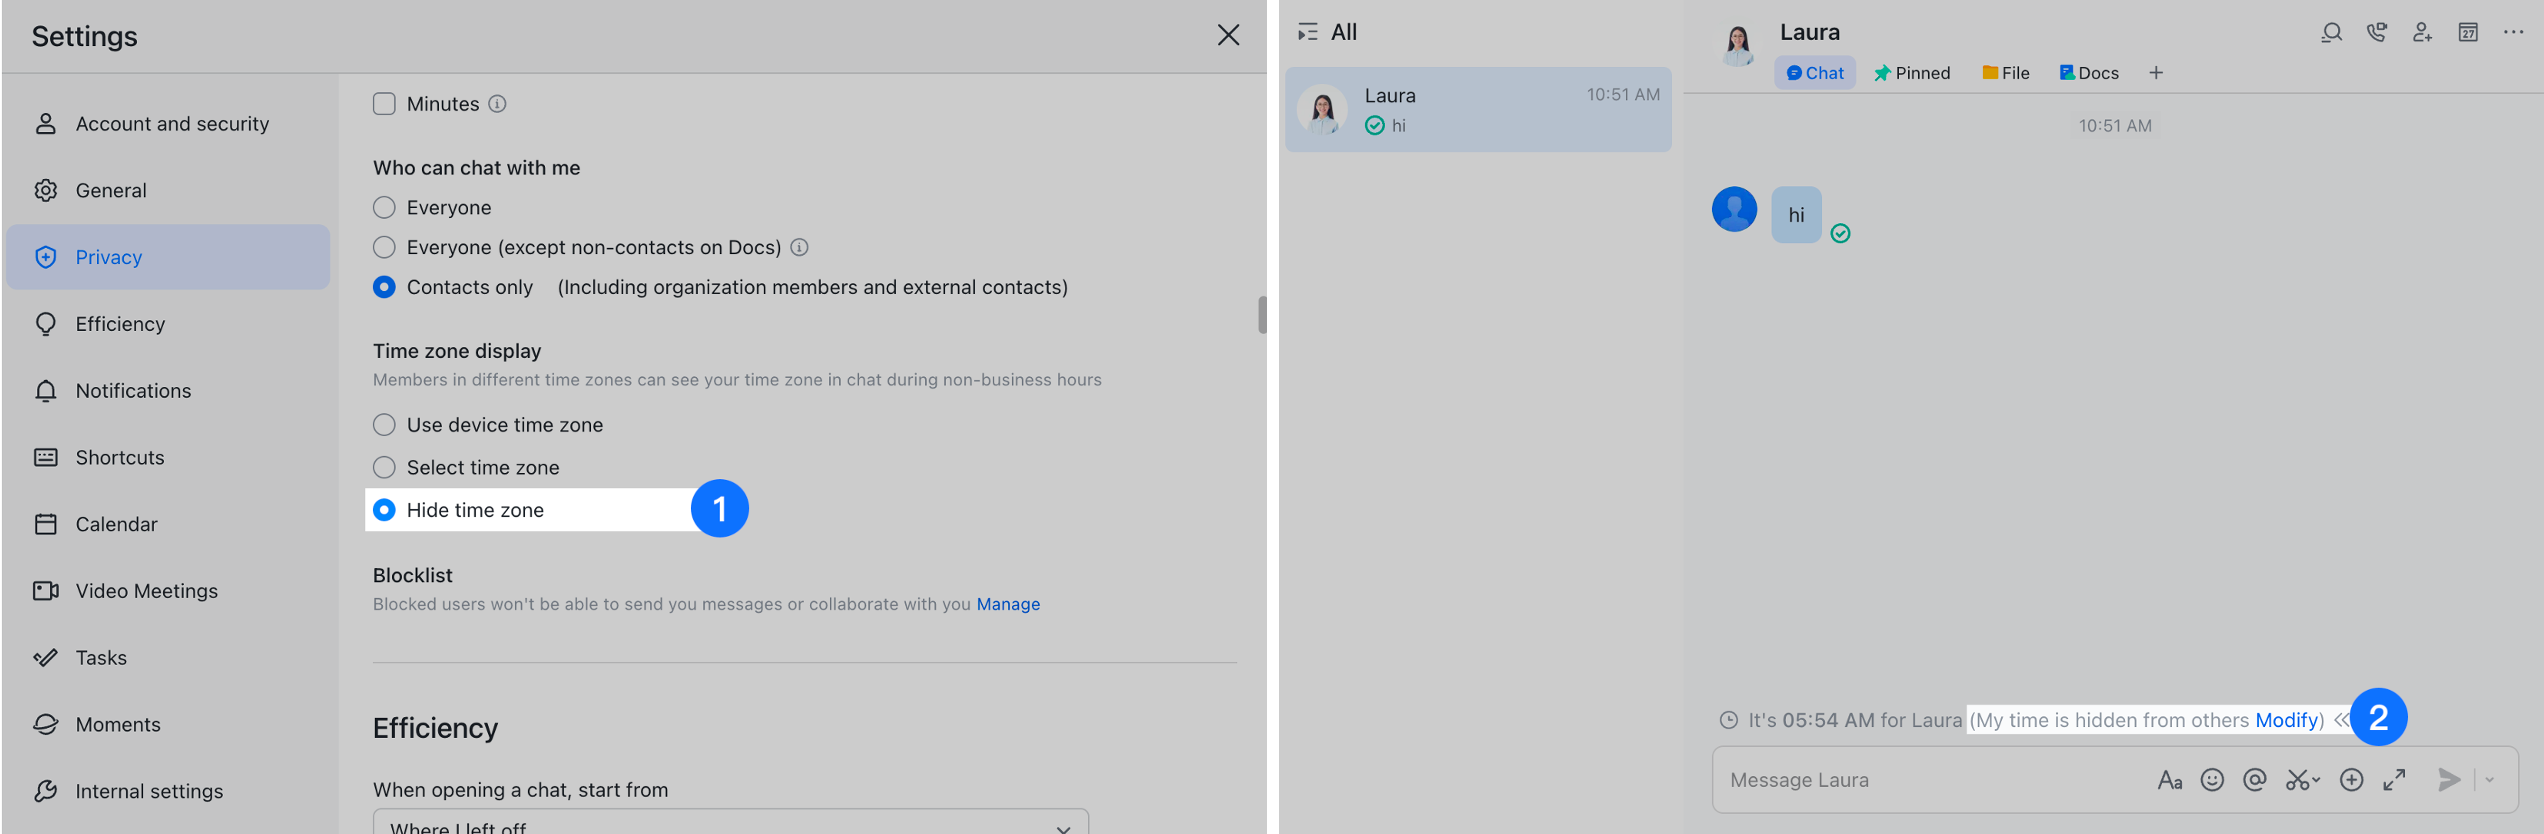The image size is (2544, 834).
Task: Click the search icon in chat header
Action: pos(2331,33)
